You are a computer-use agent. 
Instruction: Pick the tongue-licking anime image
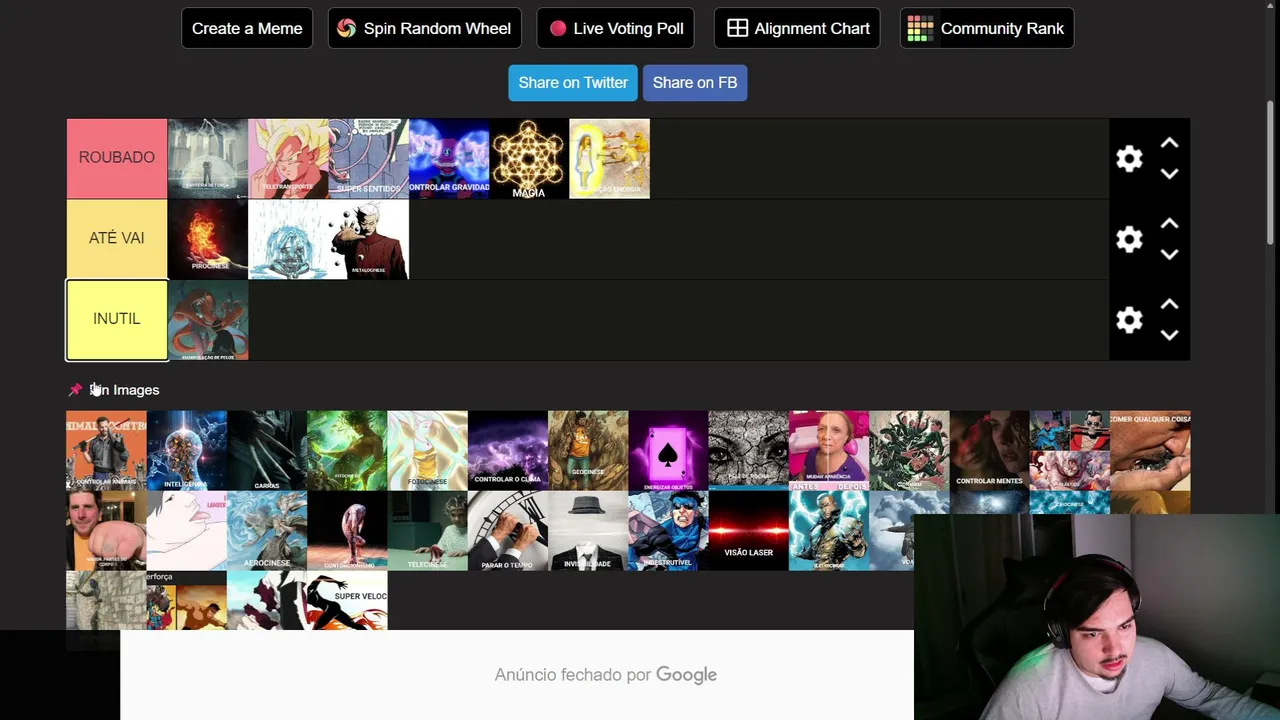(187, 531)
